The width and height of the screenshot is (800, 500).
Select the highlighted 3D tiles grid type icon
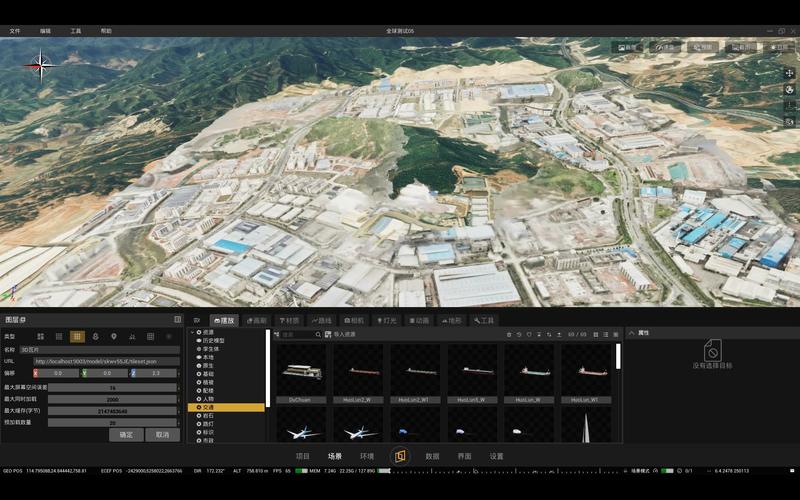pos(77,336)
